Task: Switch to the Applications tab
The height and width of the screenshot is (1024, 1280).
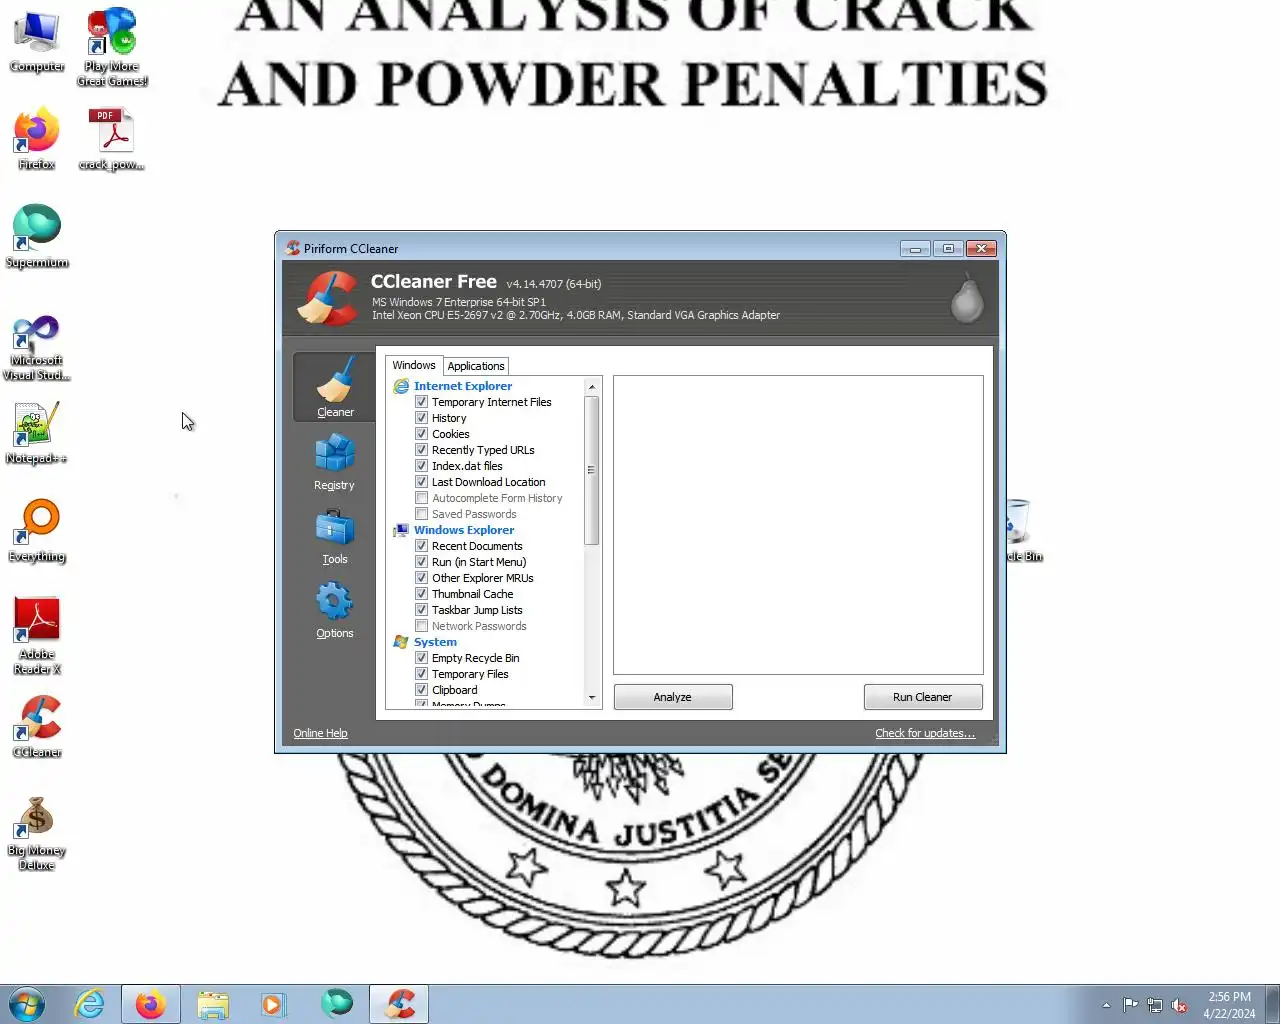Action: pyautogui.click(x=476, y=366)
